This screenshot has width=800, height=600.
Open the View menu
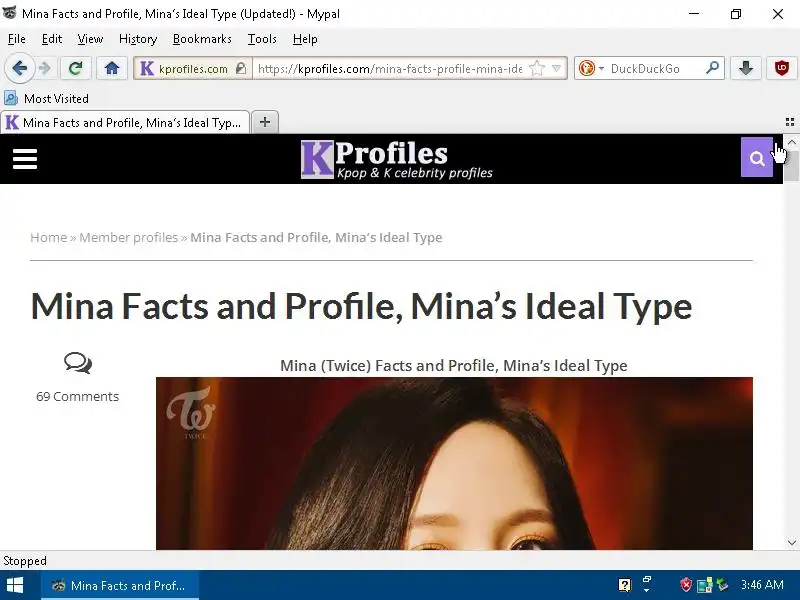[x=90, y=39]
